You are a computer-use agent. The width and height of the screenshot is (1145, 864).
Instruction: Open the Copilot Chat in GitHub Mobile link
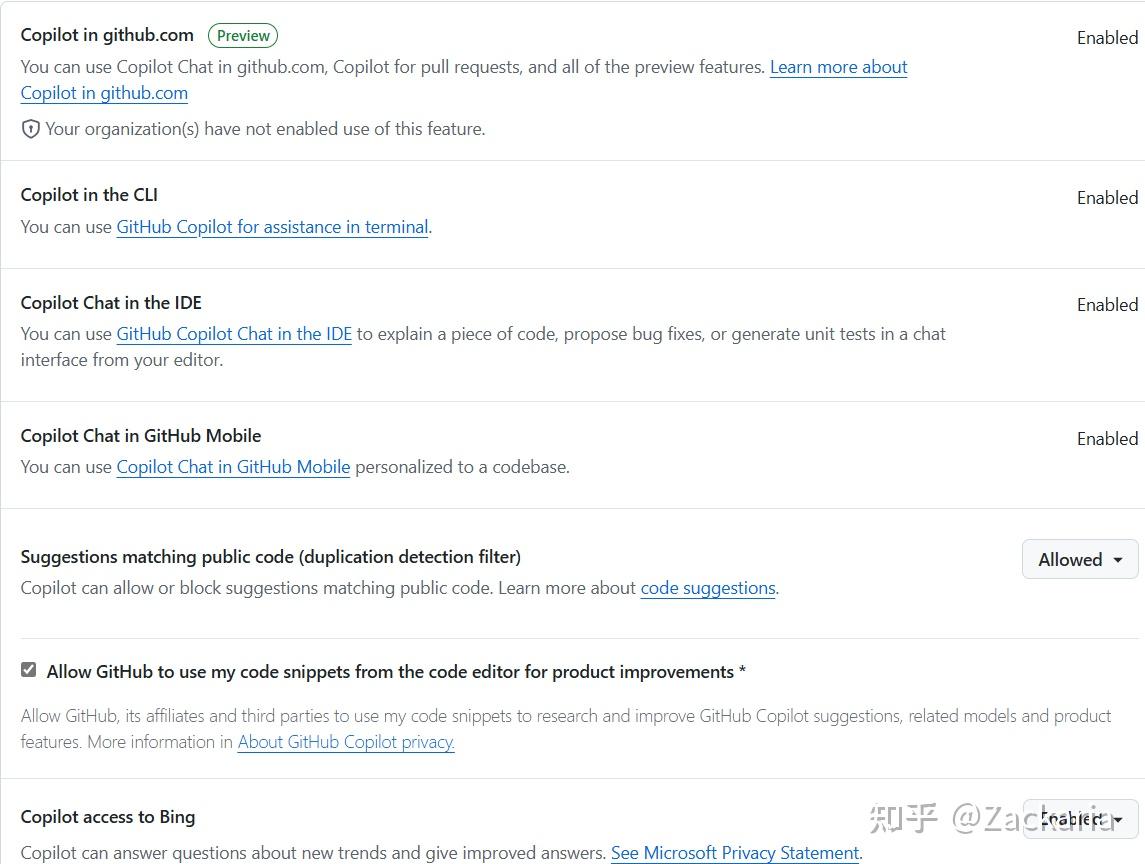[x=233, y=467]
